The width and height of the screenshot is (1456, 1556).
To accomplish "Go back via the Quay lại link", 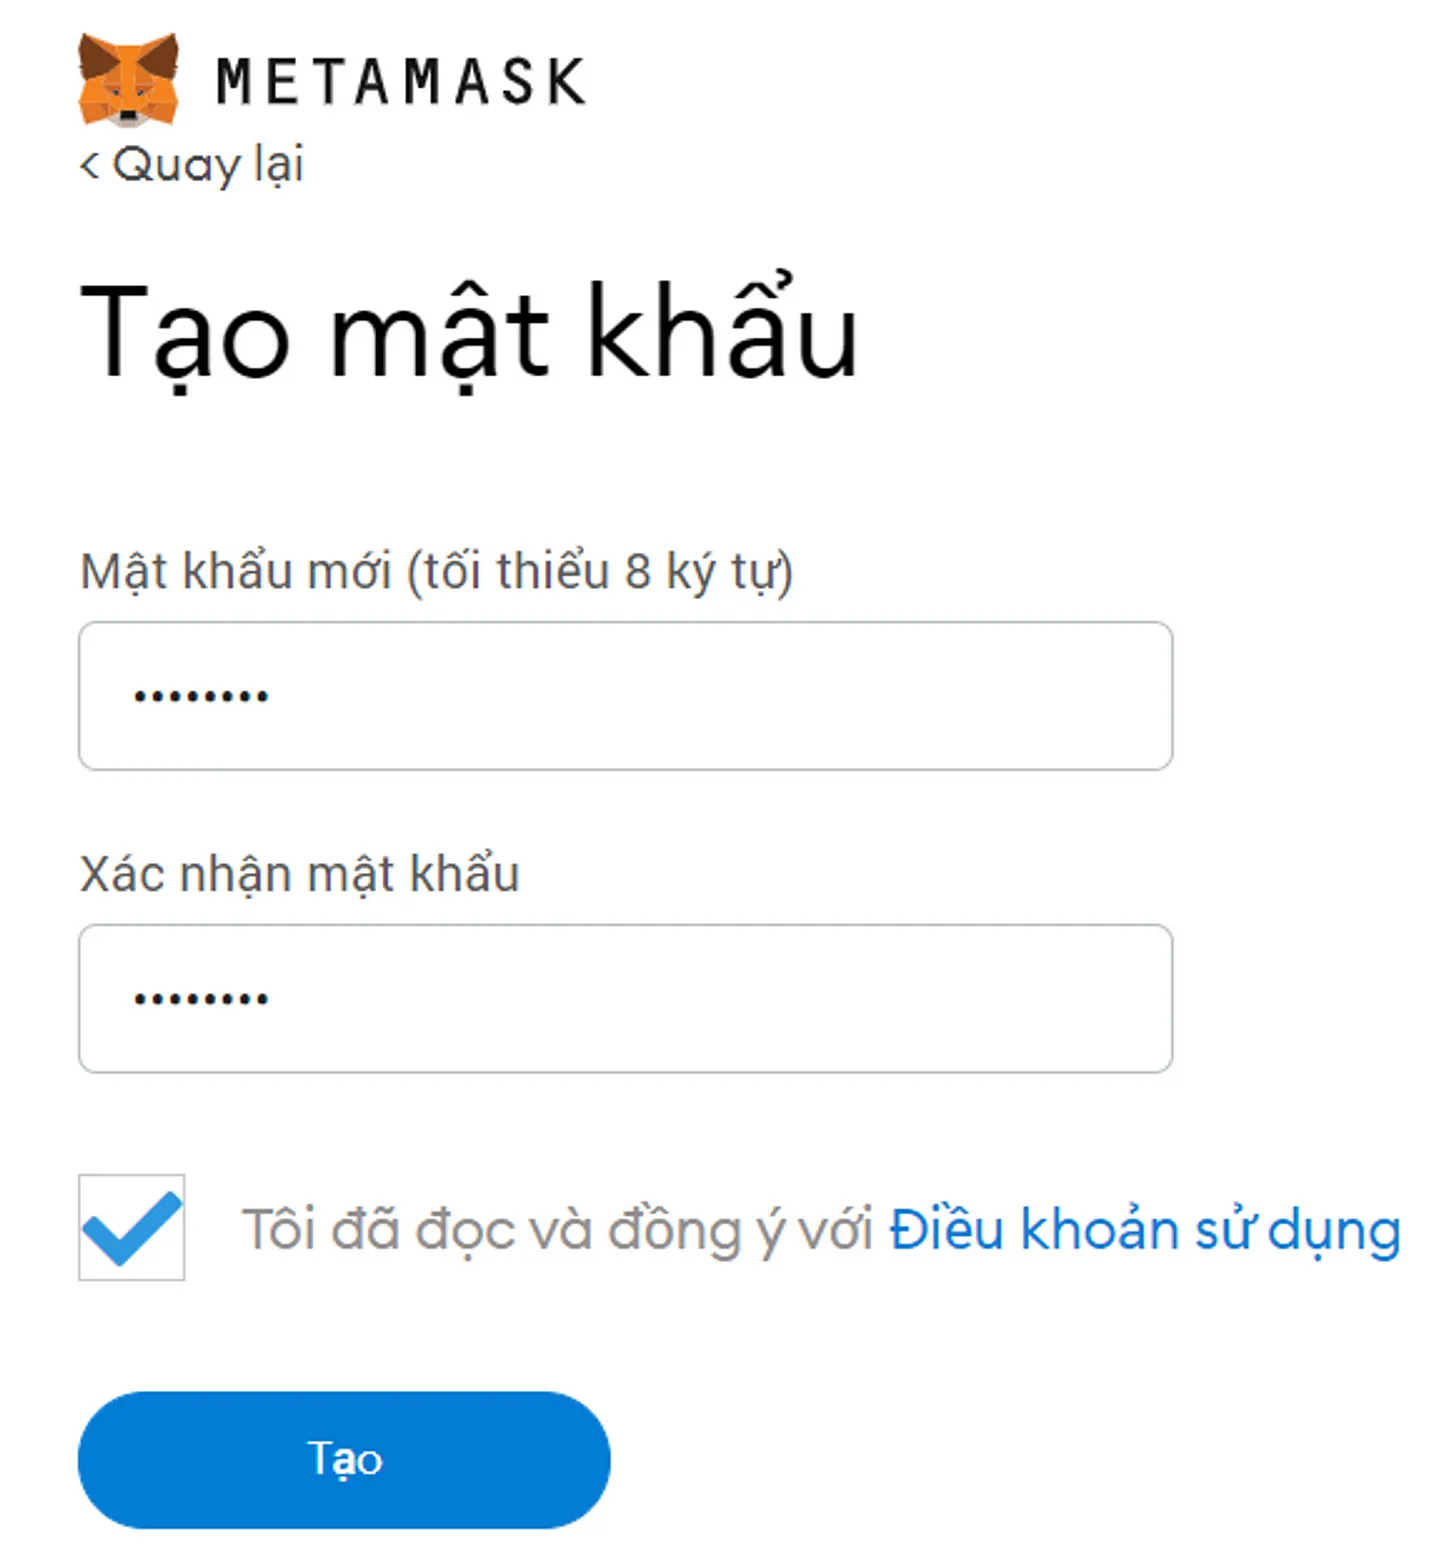I will (208, 165).
